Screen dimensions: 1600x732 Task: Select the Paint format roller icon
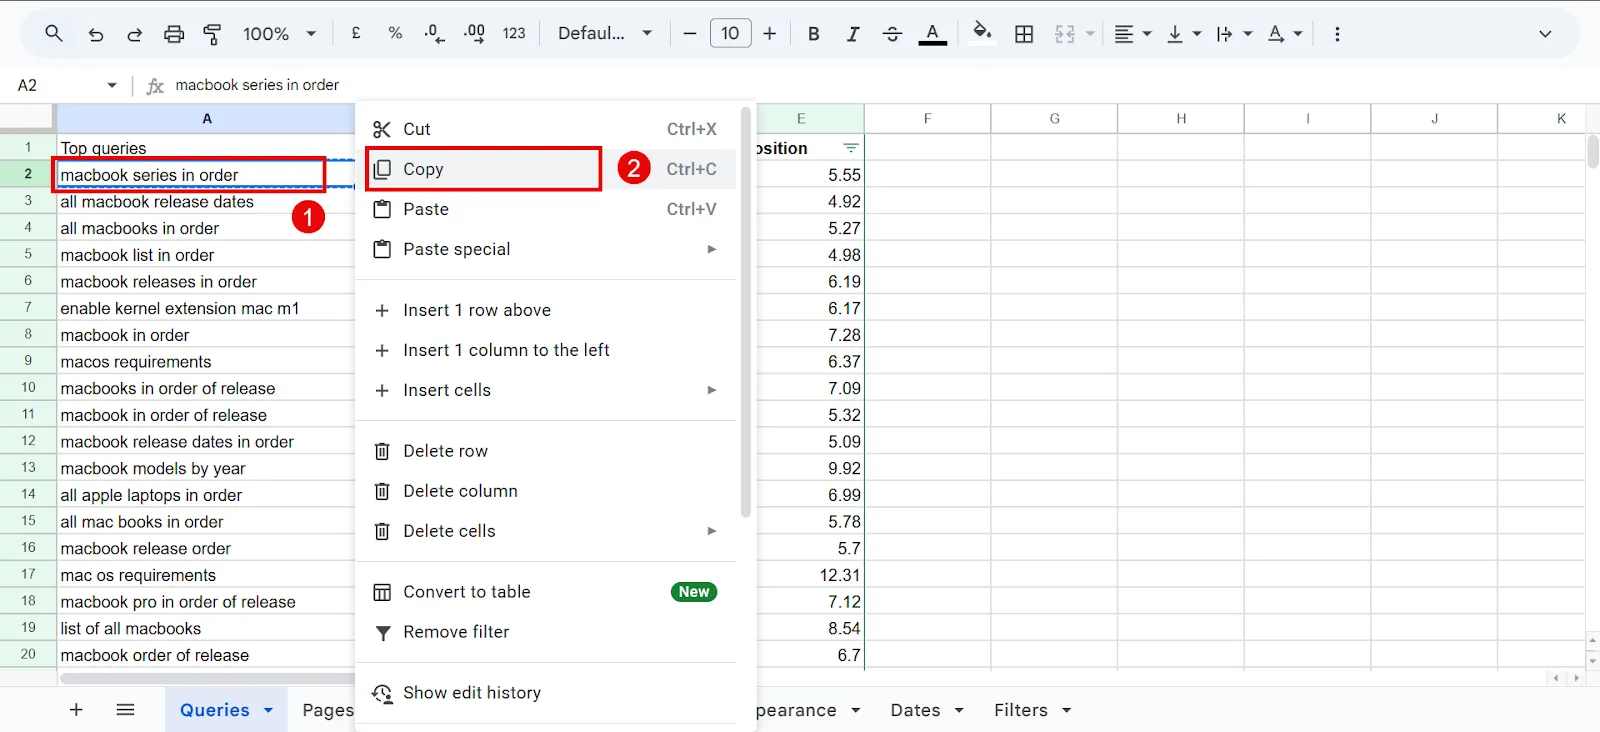coord(212,34)
